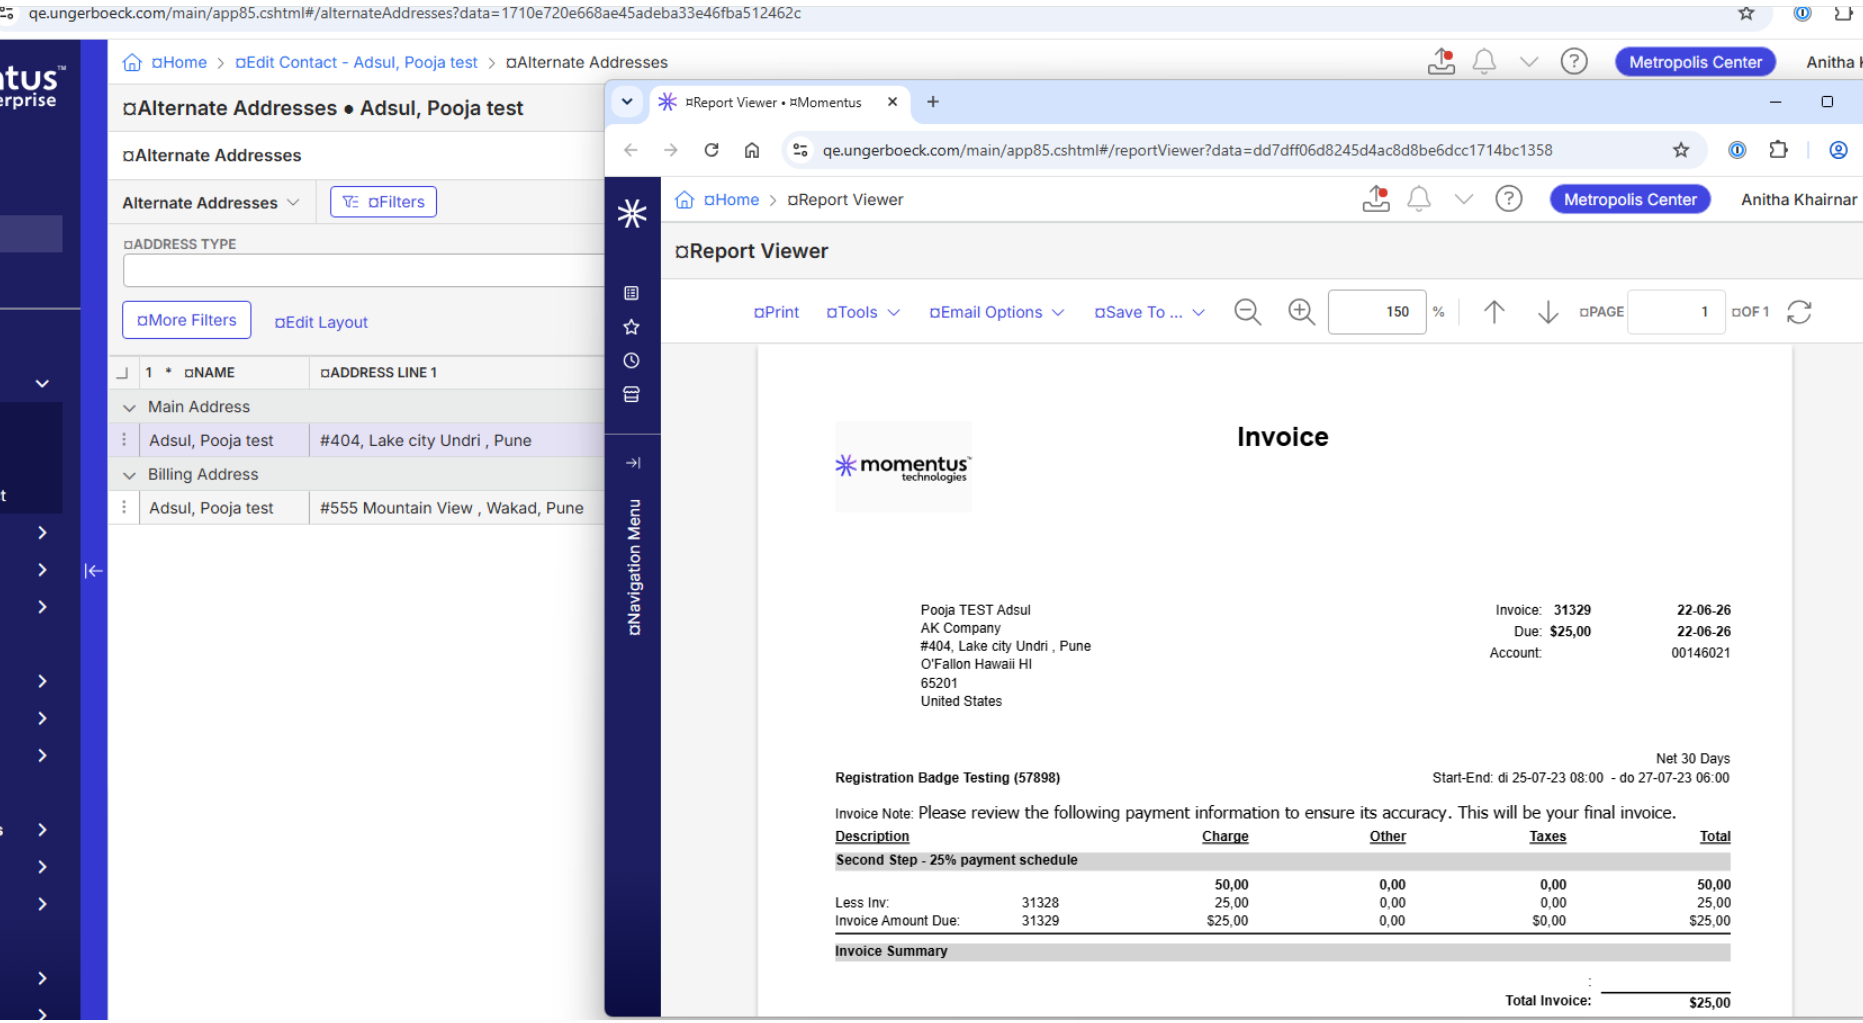Open notifications bell in Alternate Addresses window
Image resolution: width=1863 pixels, height=1023 pixels.
(1484, 62)
